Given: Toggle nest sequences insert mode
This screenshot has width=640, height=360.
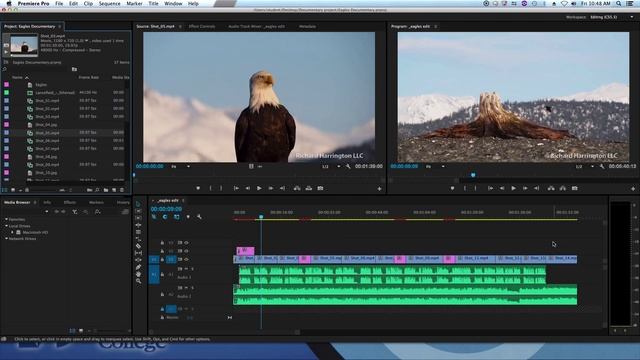Looking at the screenshot, I should (154, 217).
